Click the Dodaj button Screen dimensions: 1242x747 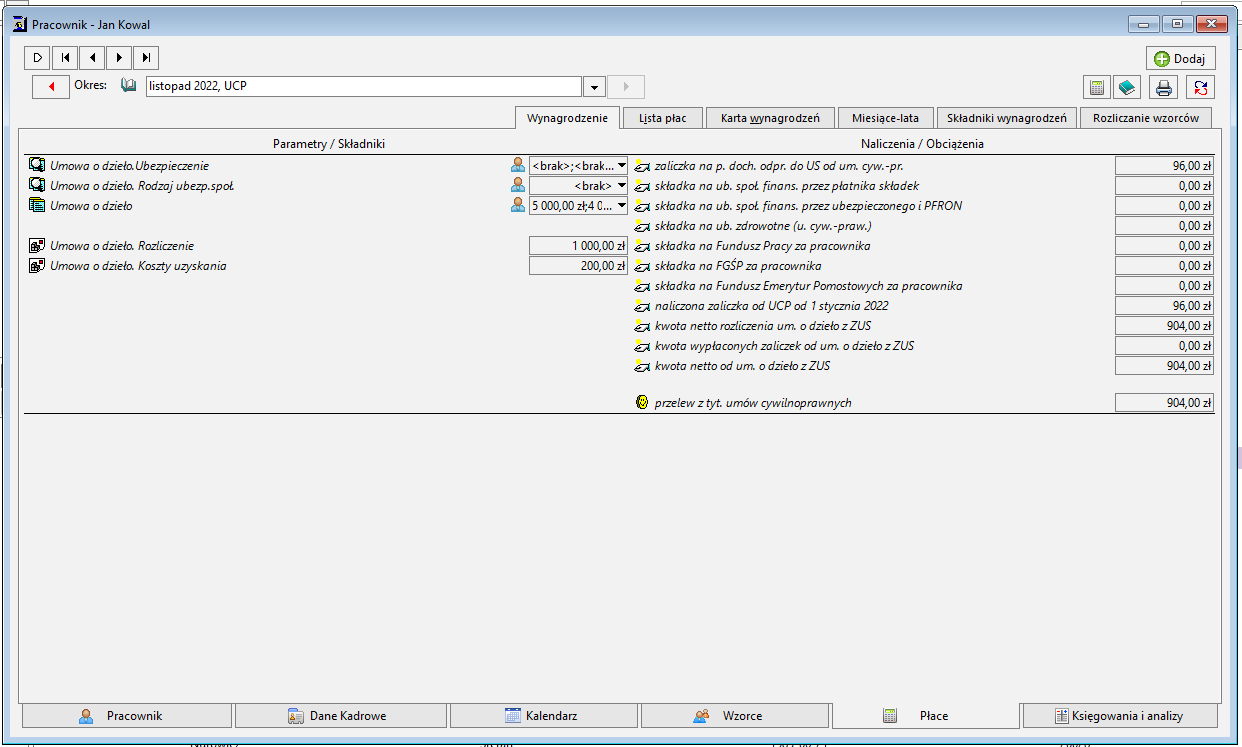click(1180, 59)
